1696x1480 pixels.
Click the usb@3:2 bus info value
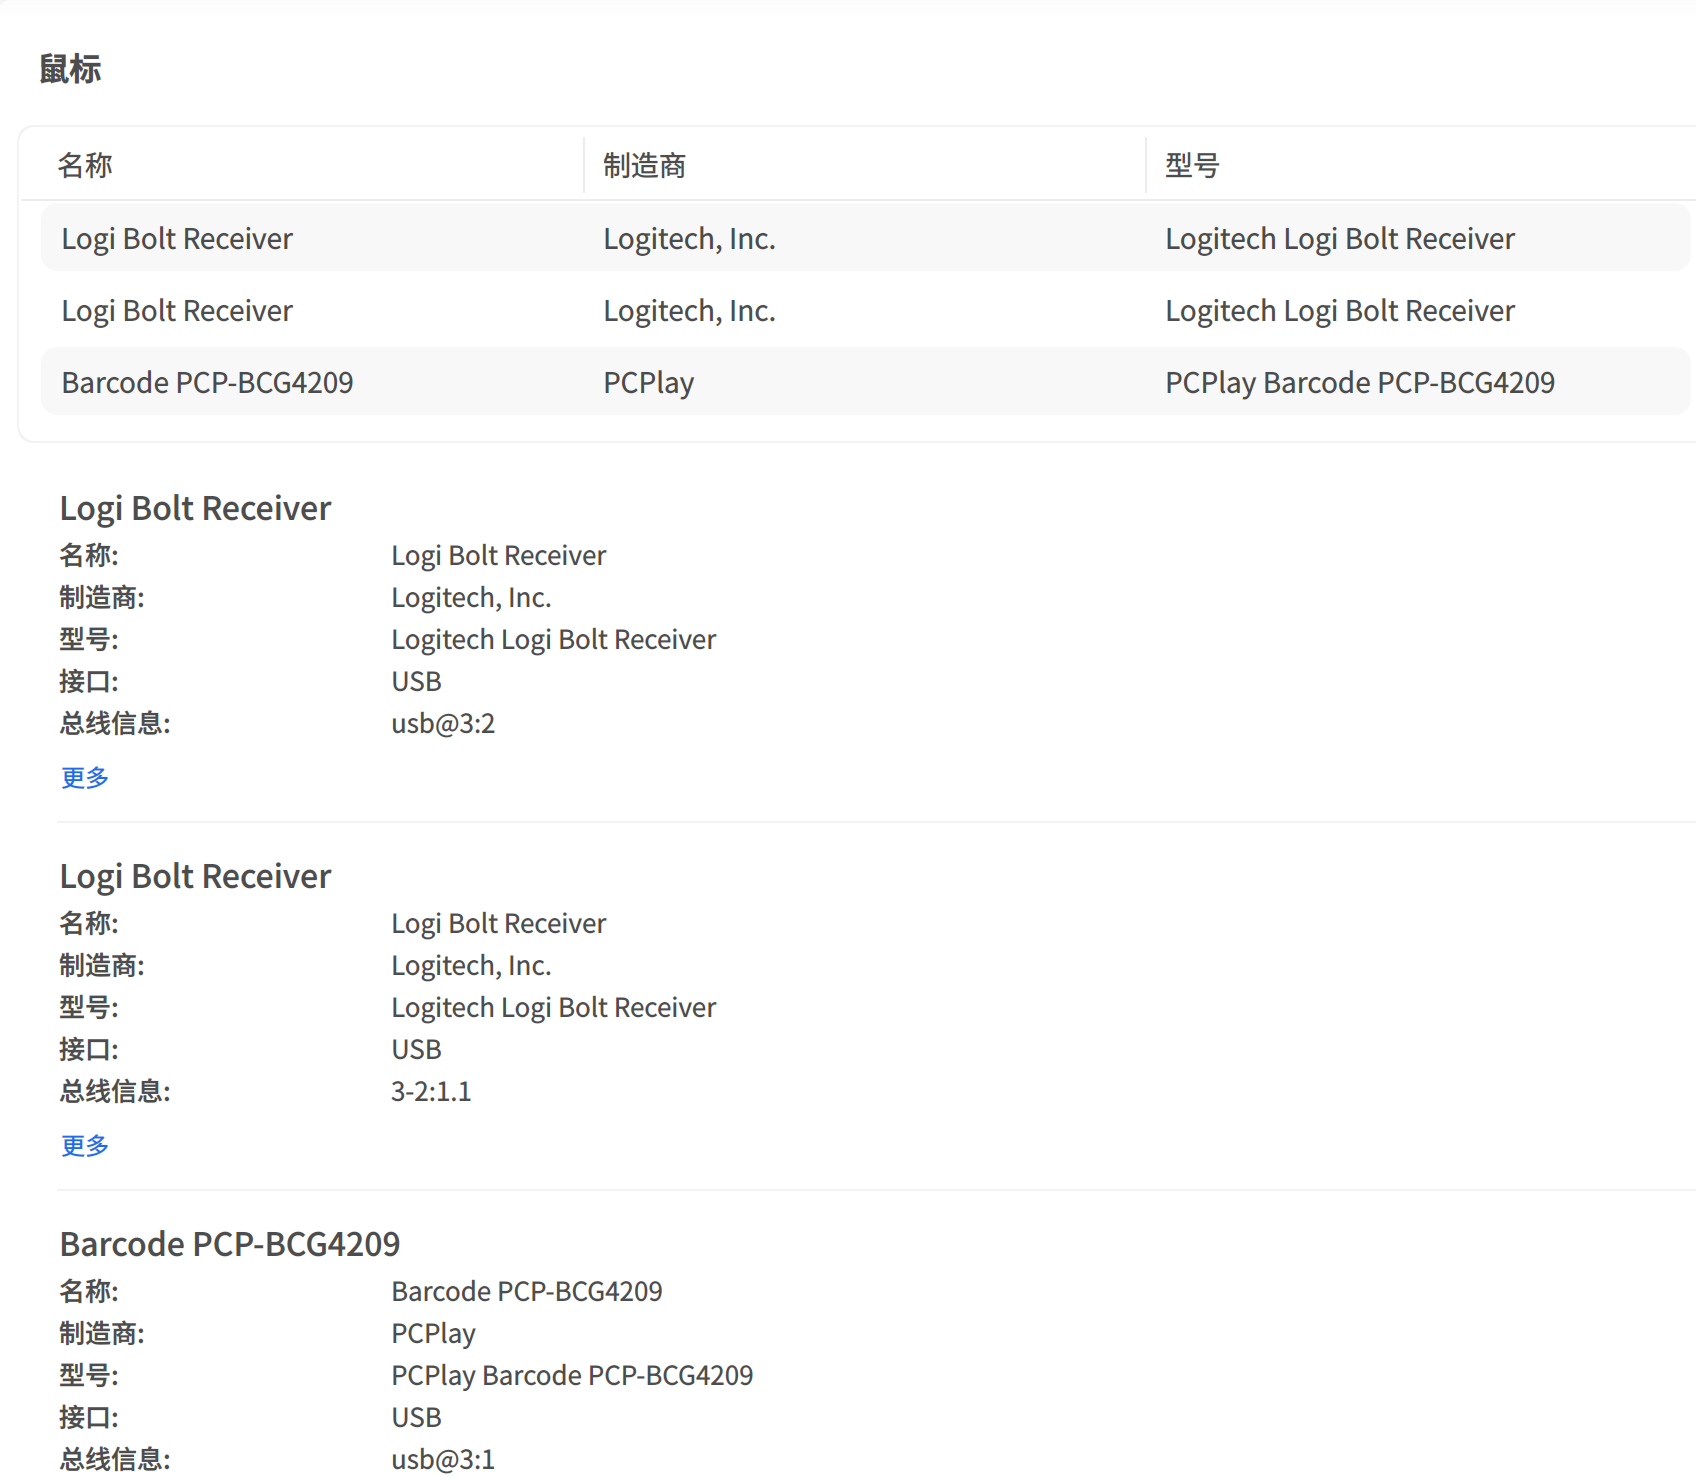tap(443, 723)
